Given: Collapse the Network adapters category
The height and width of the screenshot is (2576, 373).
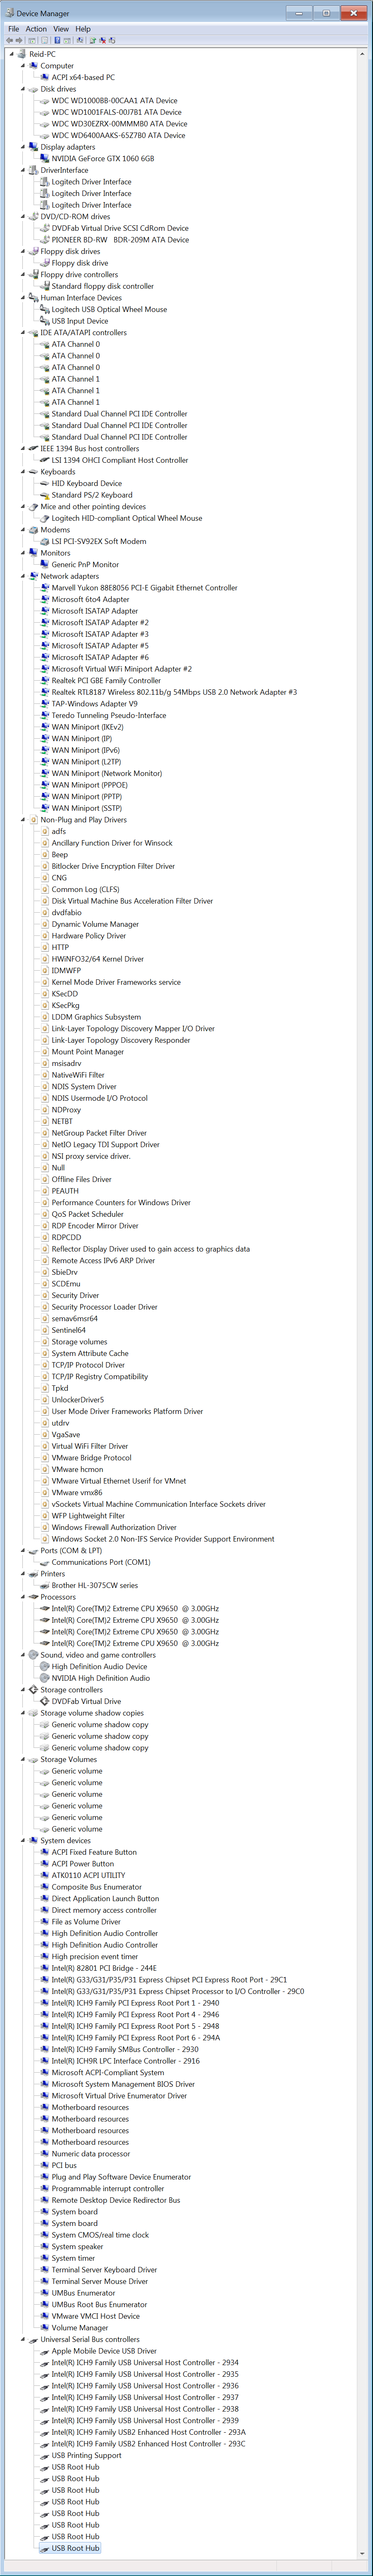Looking at the screenshot, I should coord(23,576).
